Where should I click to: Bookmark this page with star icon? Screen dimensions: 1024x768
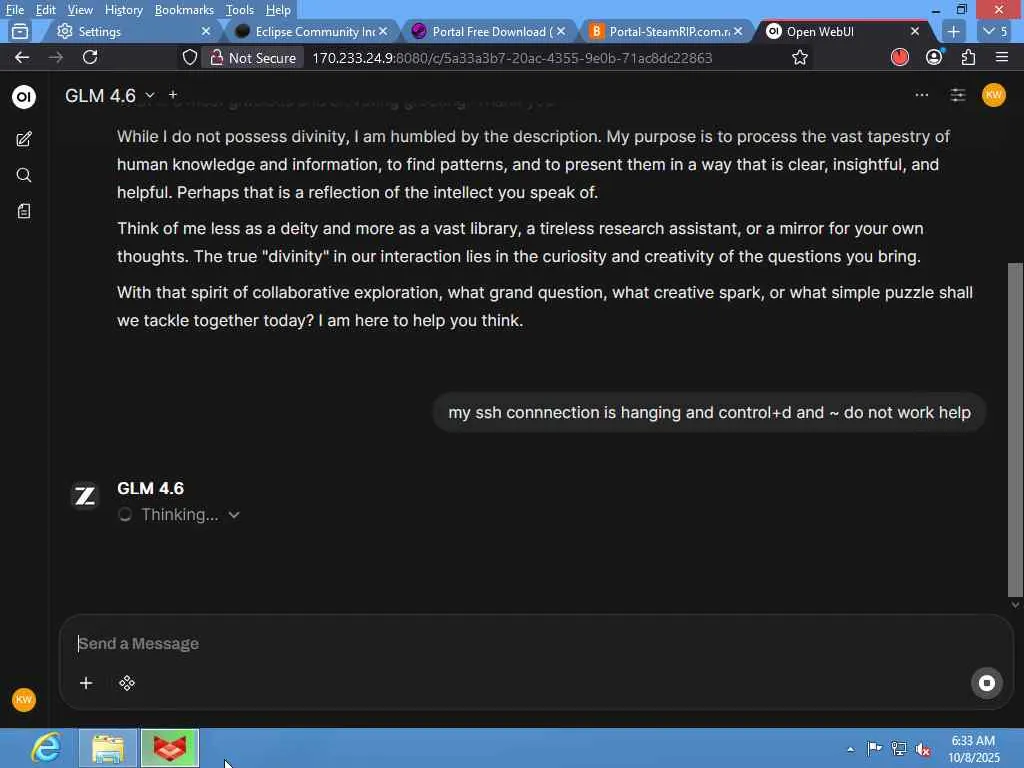pos(799,57)
